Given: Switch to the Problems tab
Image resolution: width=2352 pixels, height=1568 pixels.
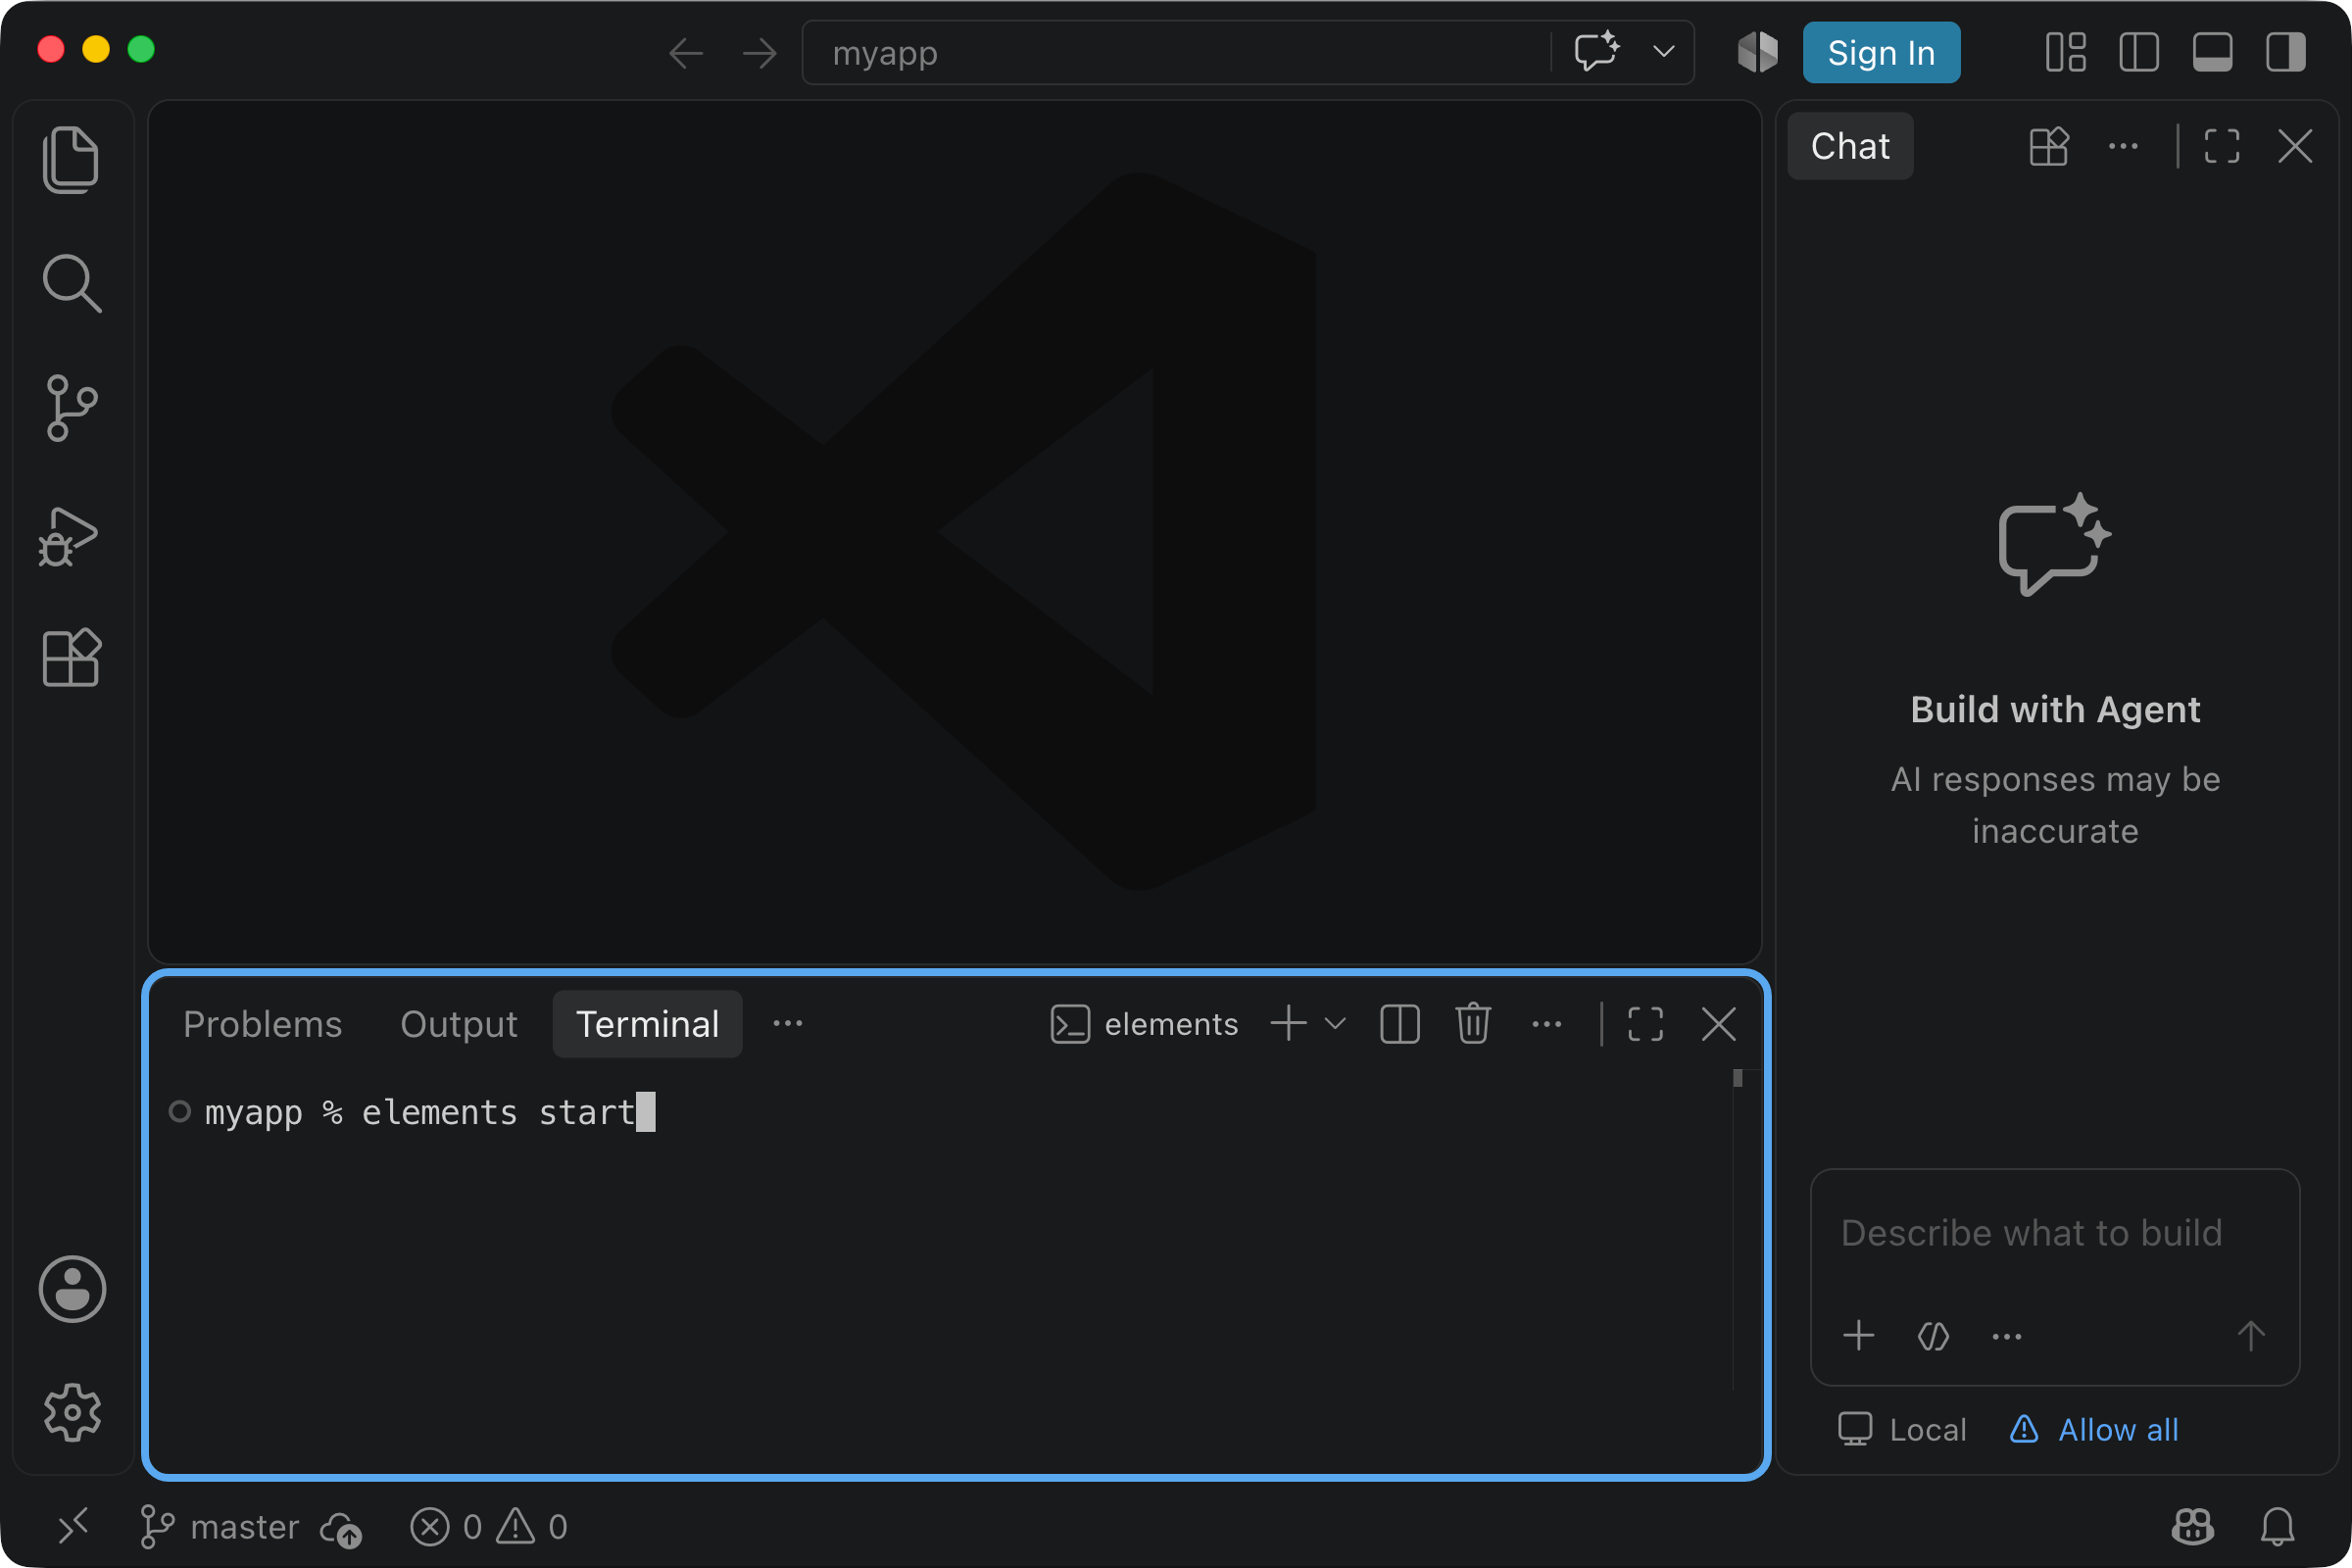Looking at the screenshot, I should point(263,1024).
